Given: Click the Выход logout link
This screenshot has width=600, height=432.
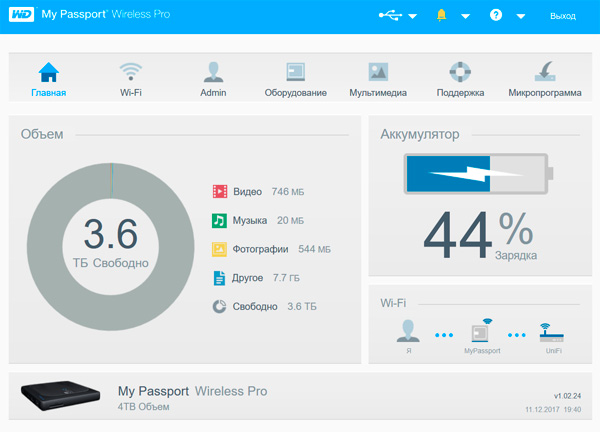Looking at the screenshot, I should 563,17.
